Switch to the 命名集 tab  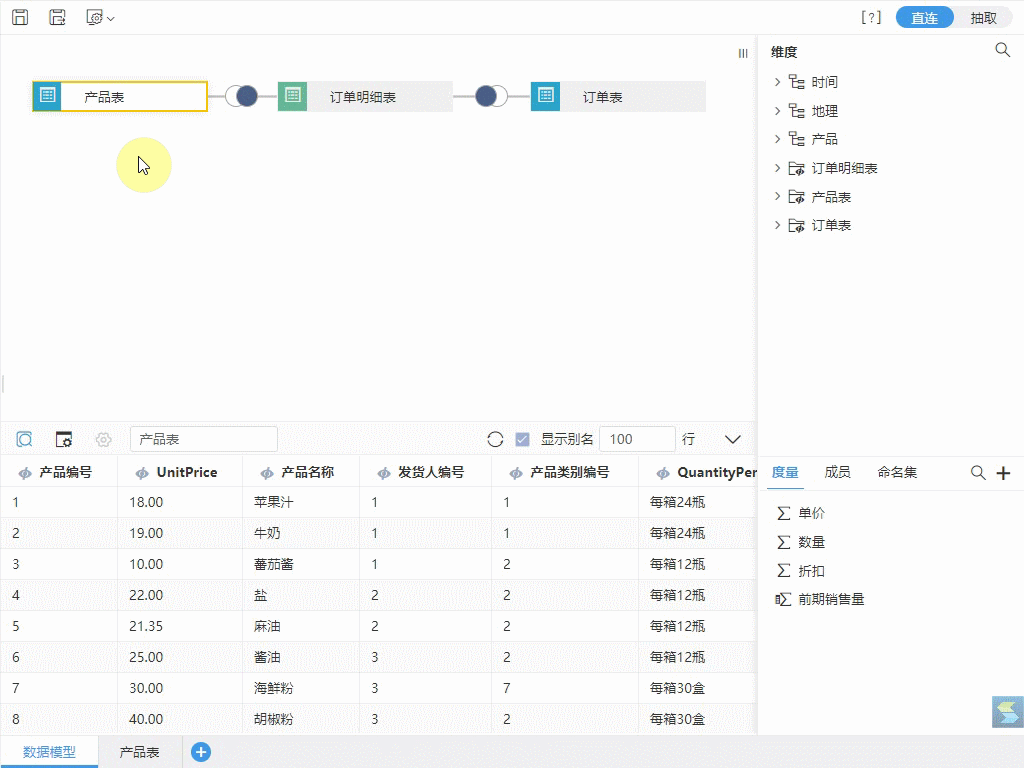897,472
